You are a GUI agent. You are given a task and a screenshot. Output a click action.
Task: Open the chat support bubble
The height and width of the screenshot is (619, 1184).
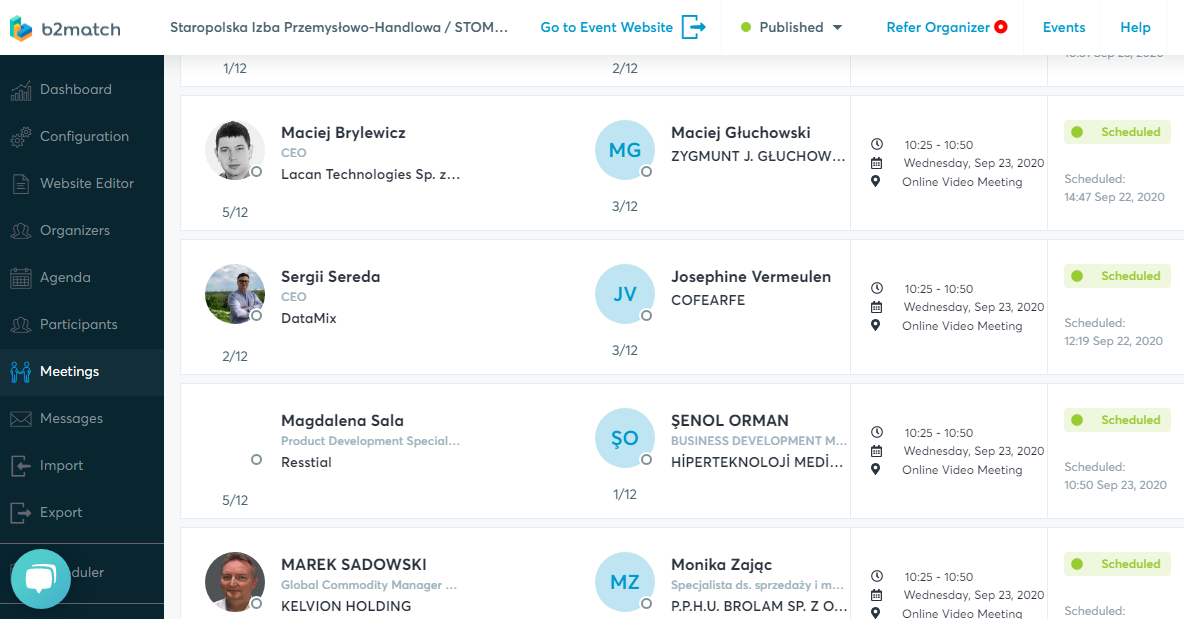point(40,579)
